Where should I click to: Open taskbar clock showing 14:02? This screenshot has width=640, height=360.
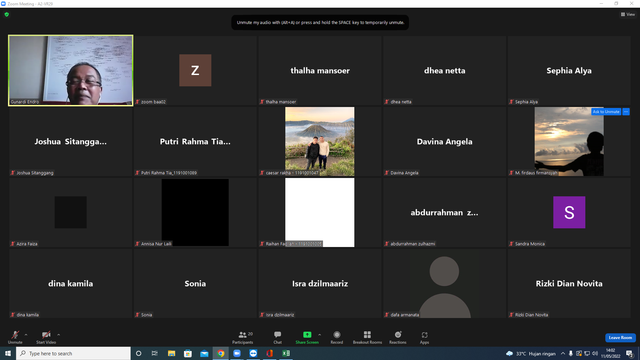click(x=611, y=353)
